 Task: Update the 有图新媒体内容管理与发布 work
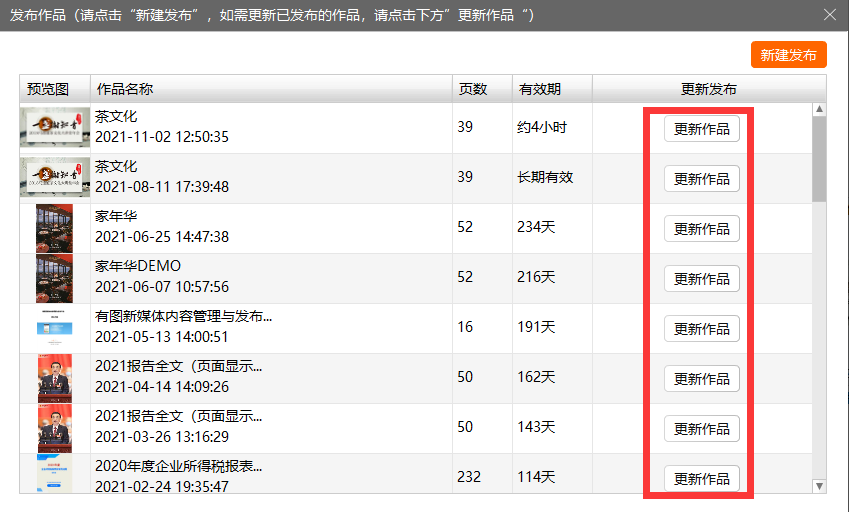701,329
